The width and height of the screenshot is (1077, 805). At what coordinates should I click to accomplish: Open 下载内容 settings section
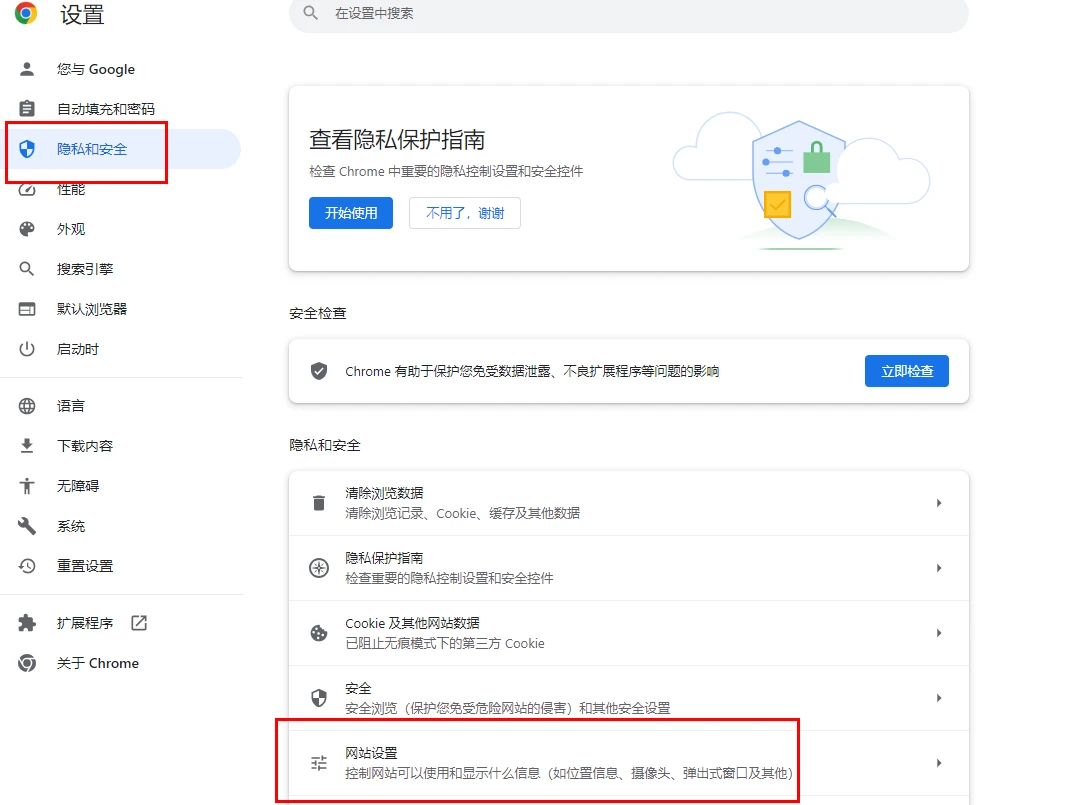point(120,446)
